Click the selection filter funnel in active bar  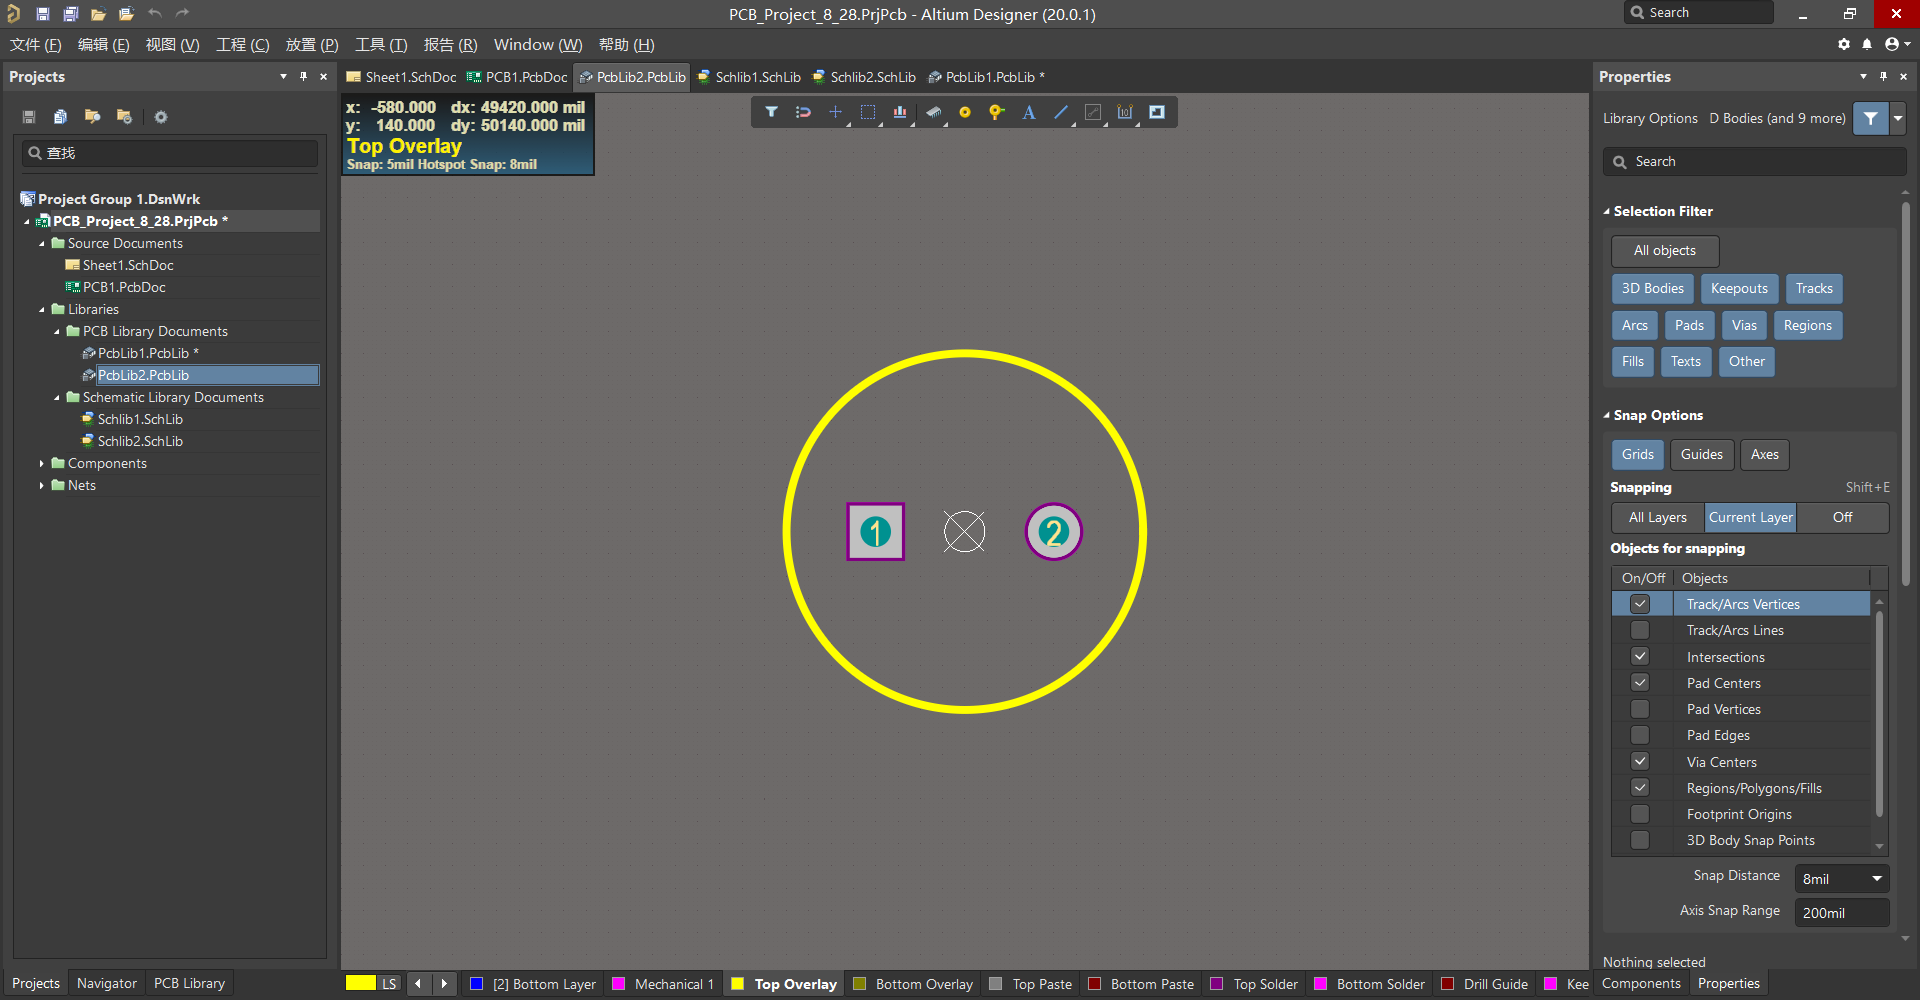pyautogui.click(x=771, y=112)
